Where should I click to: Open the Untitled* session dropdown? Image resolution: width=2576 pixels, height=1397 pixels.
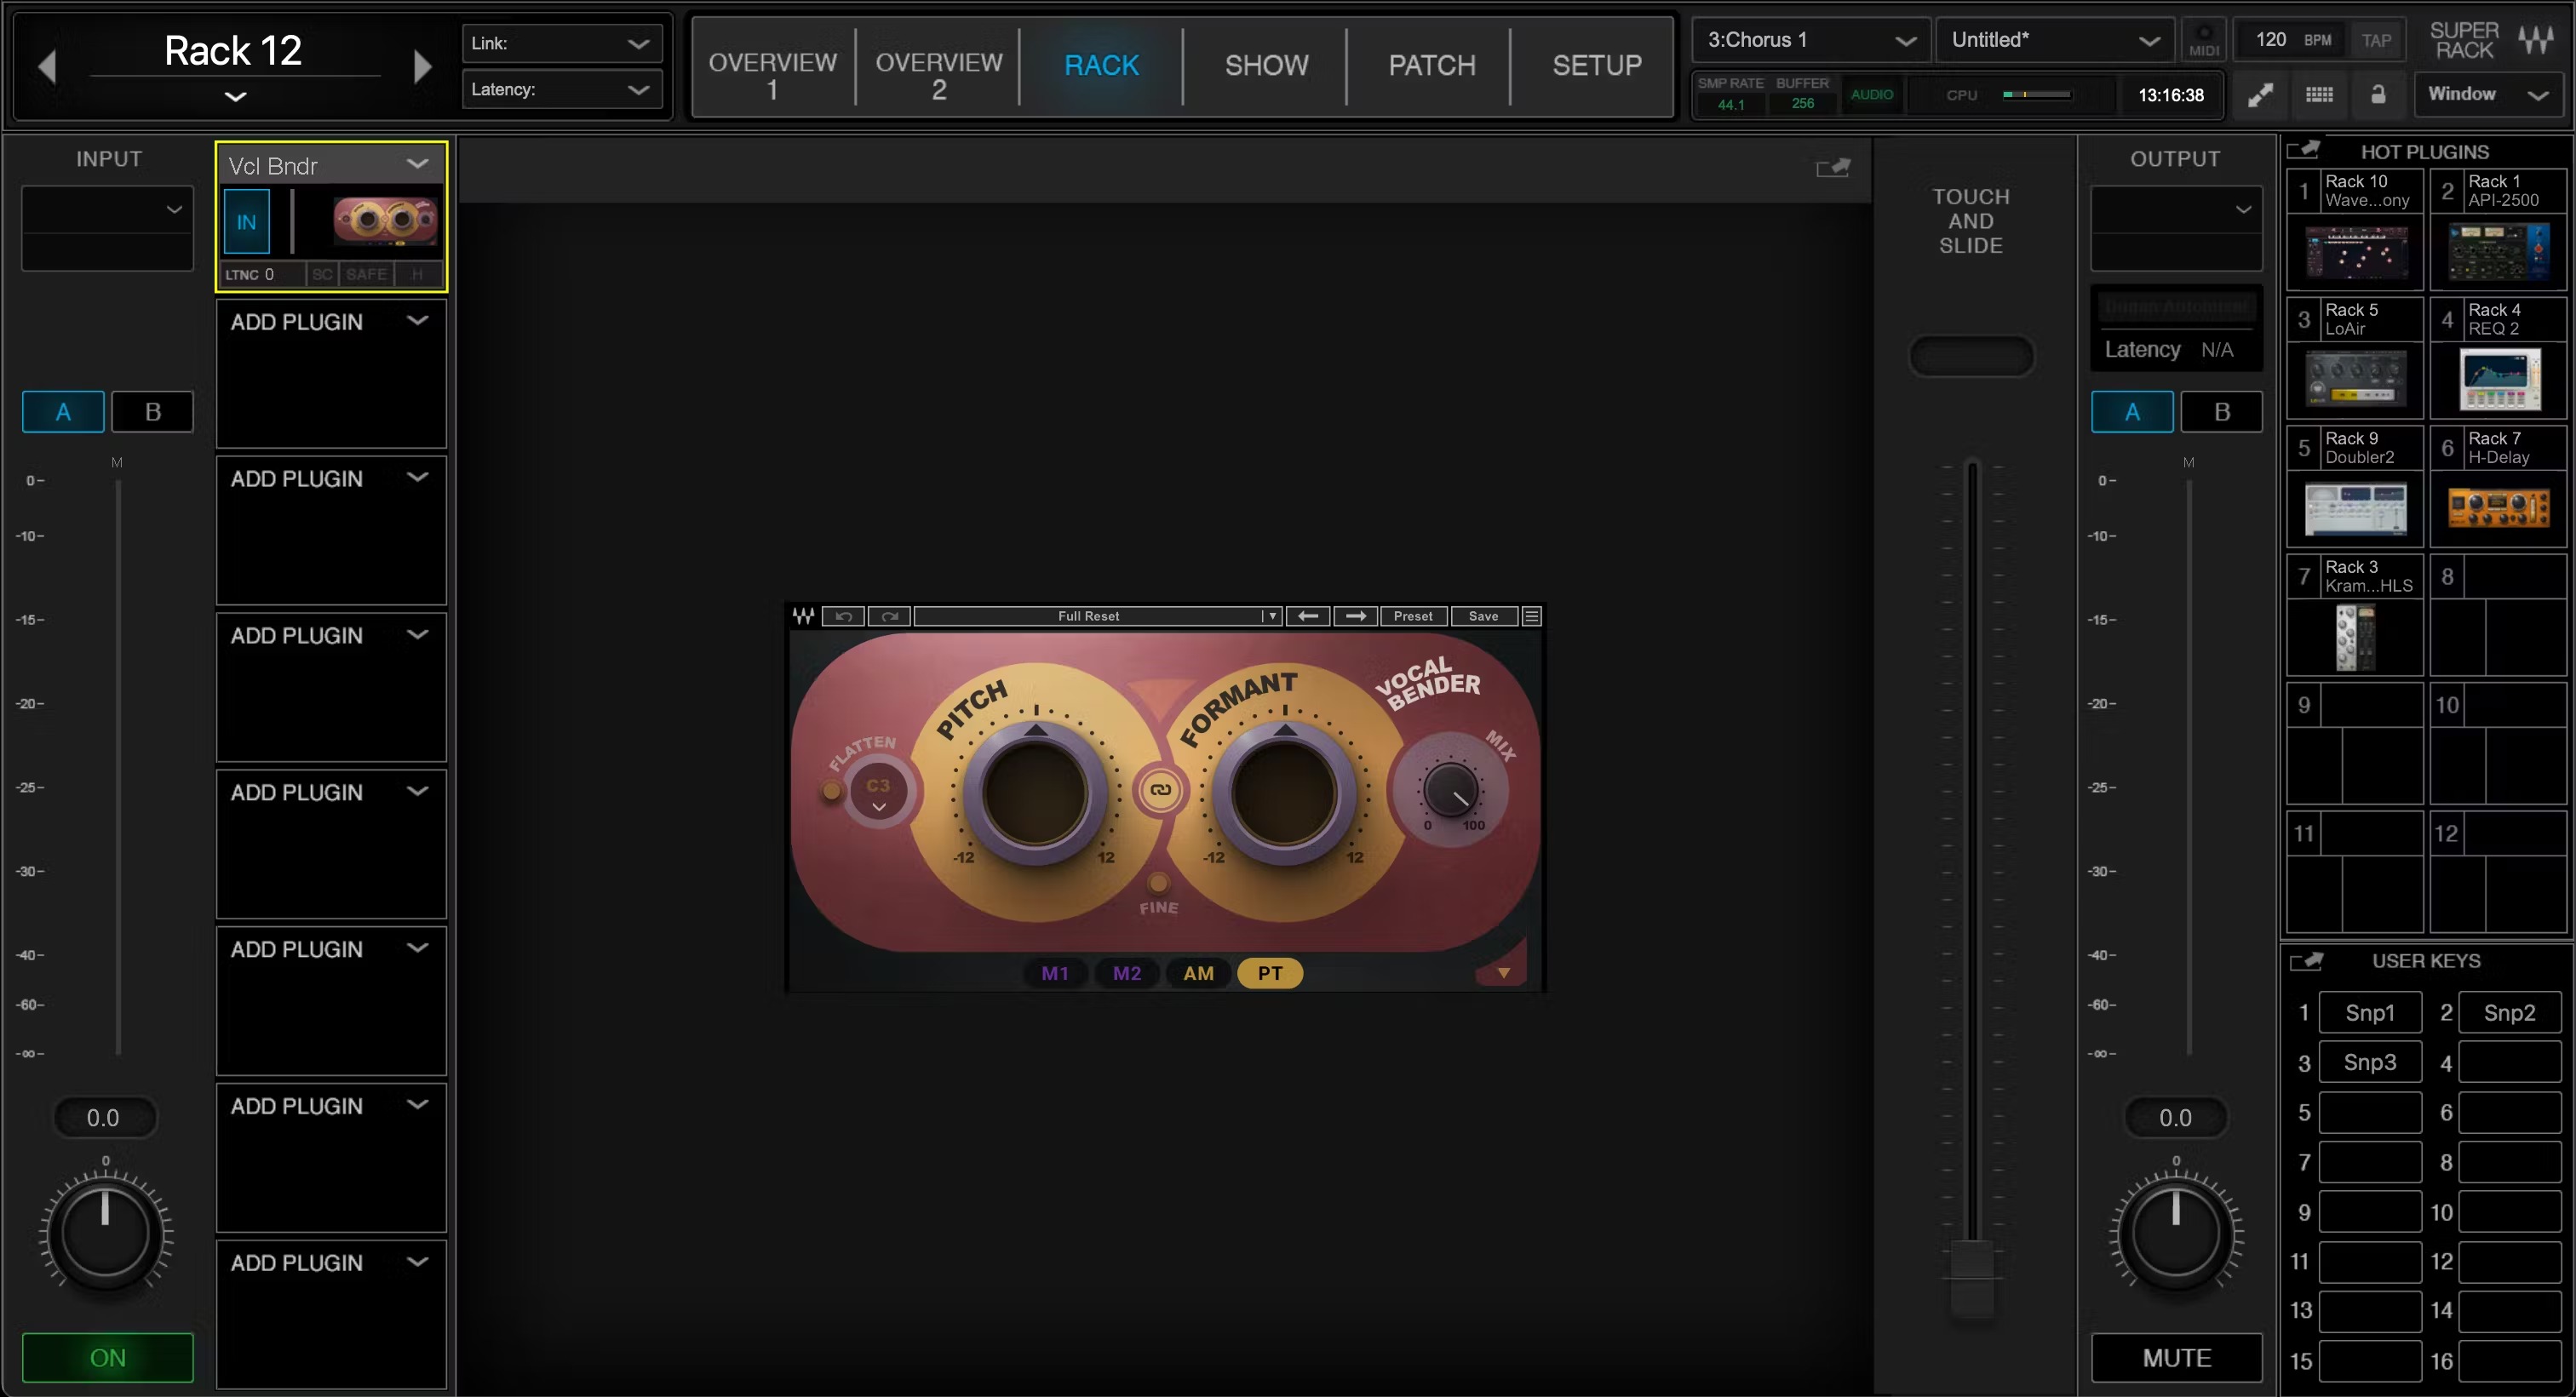[2054, 40]
